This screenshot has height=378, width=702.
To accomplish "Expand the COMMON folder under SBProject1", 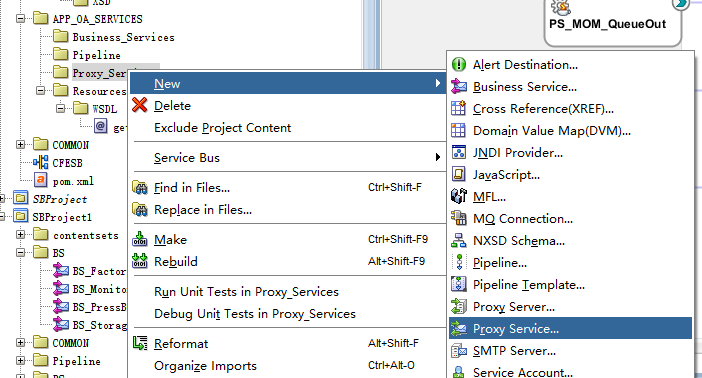I will [x=21, y=343].
